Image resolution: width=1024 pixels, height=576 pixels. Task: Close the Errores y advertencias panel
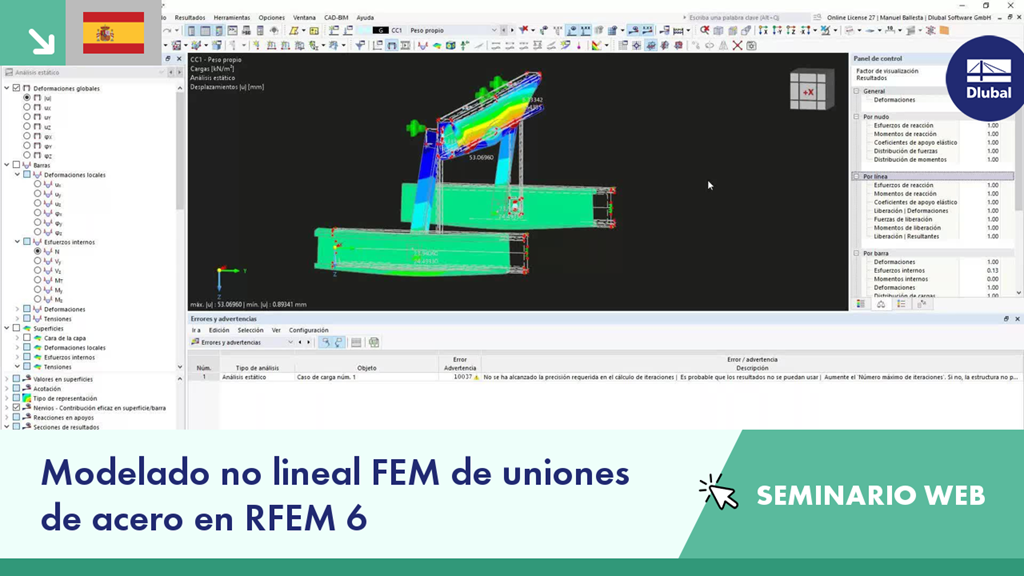tap(1017, 319)
